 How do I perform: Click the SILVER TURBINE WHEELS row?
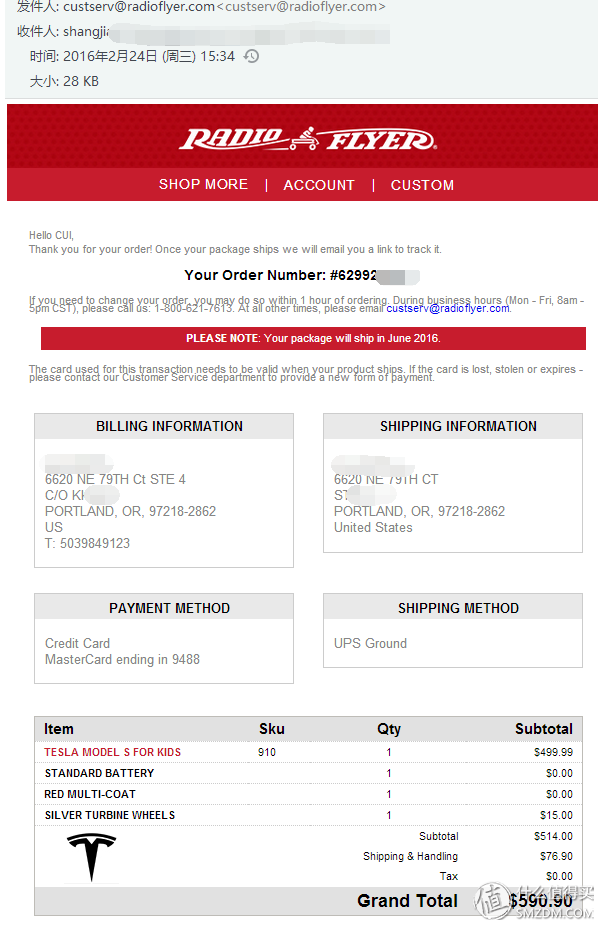(308, 815)
